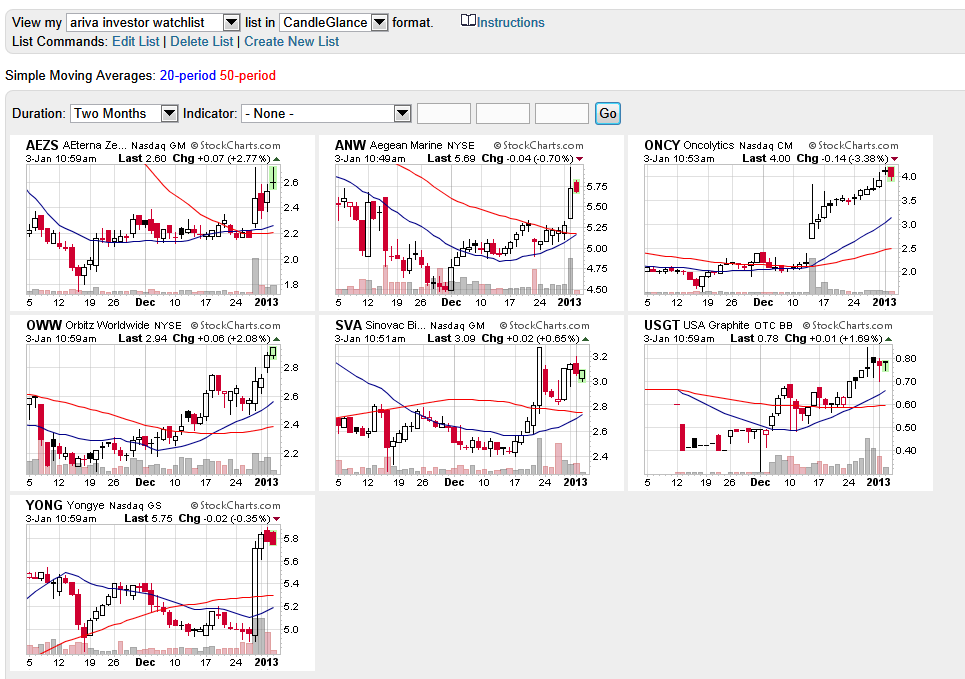
Task: Click 'Last 0.78' on the USGT chart
Action: coord(754,339)
